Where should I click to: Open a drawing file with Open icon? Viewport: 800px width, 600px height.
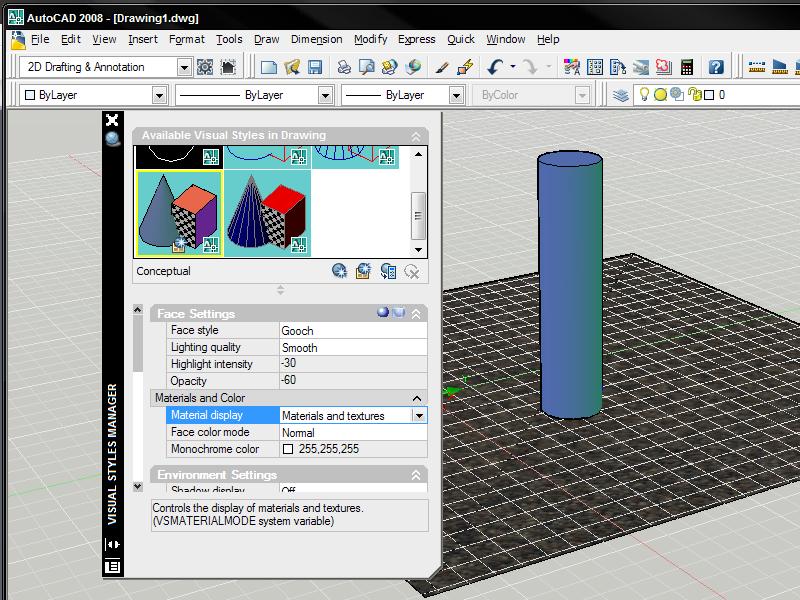[292, 67]
